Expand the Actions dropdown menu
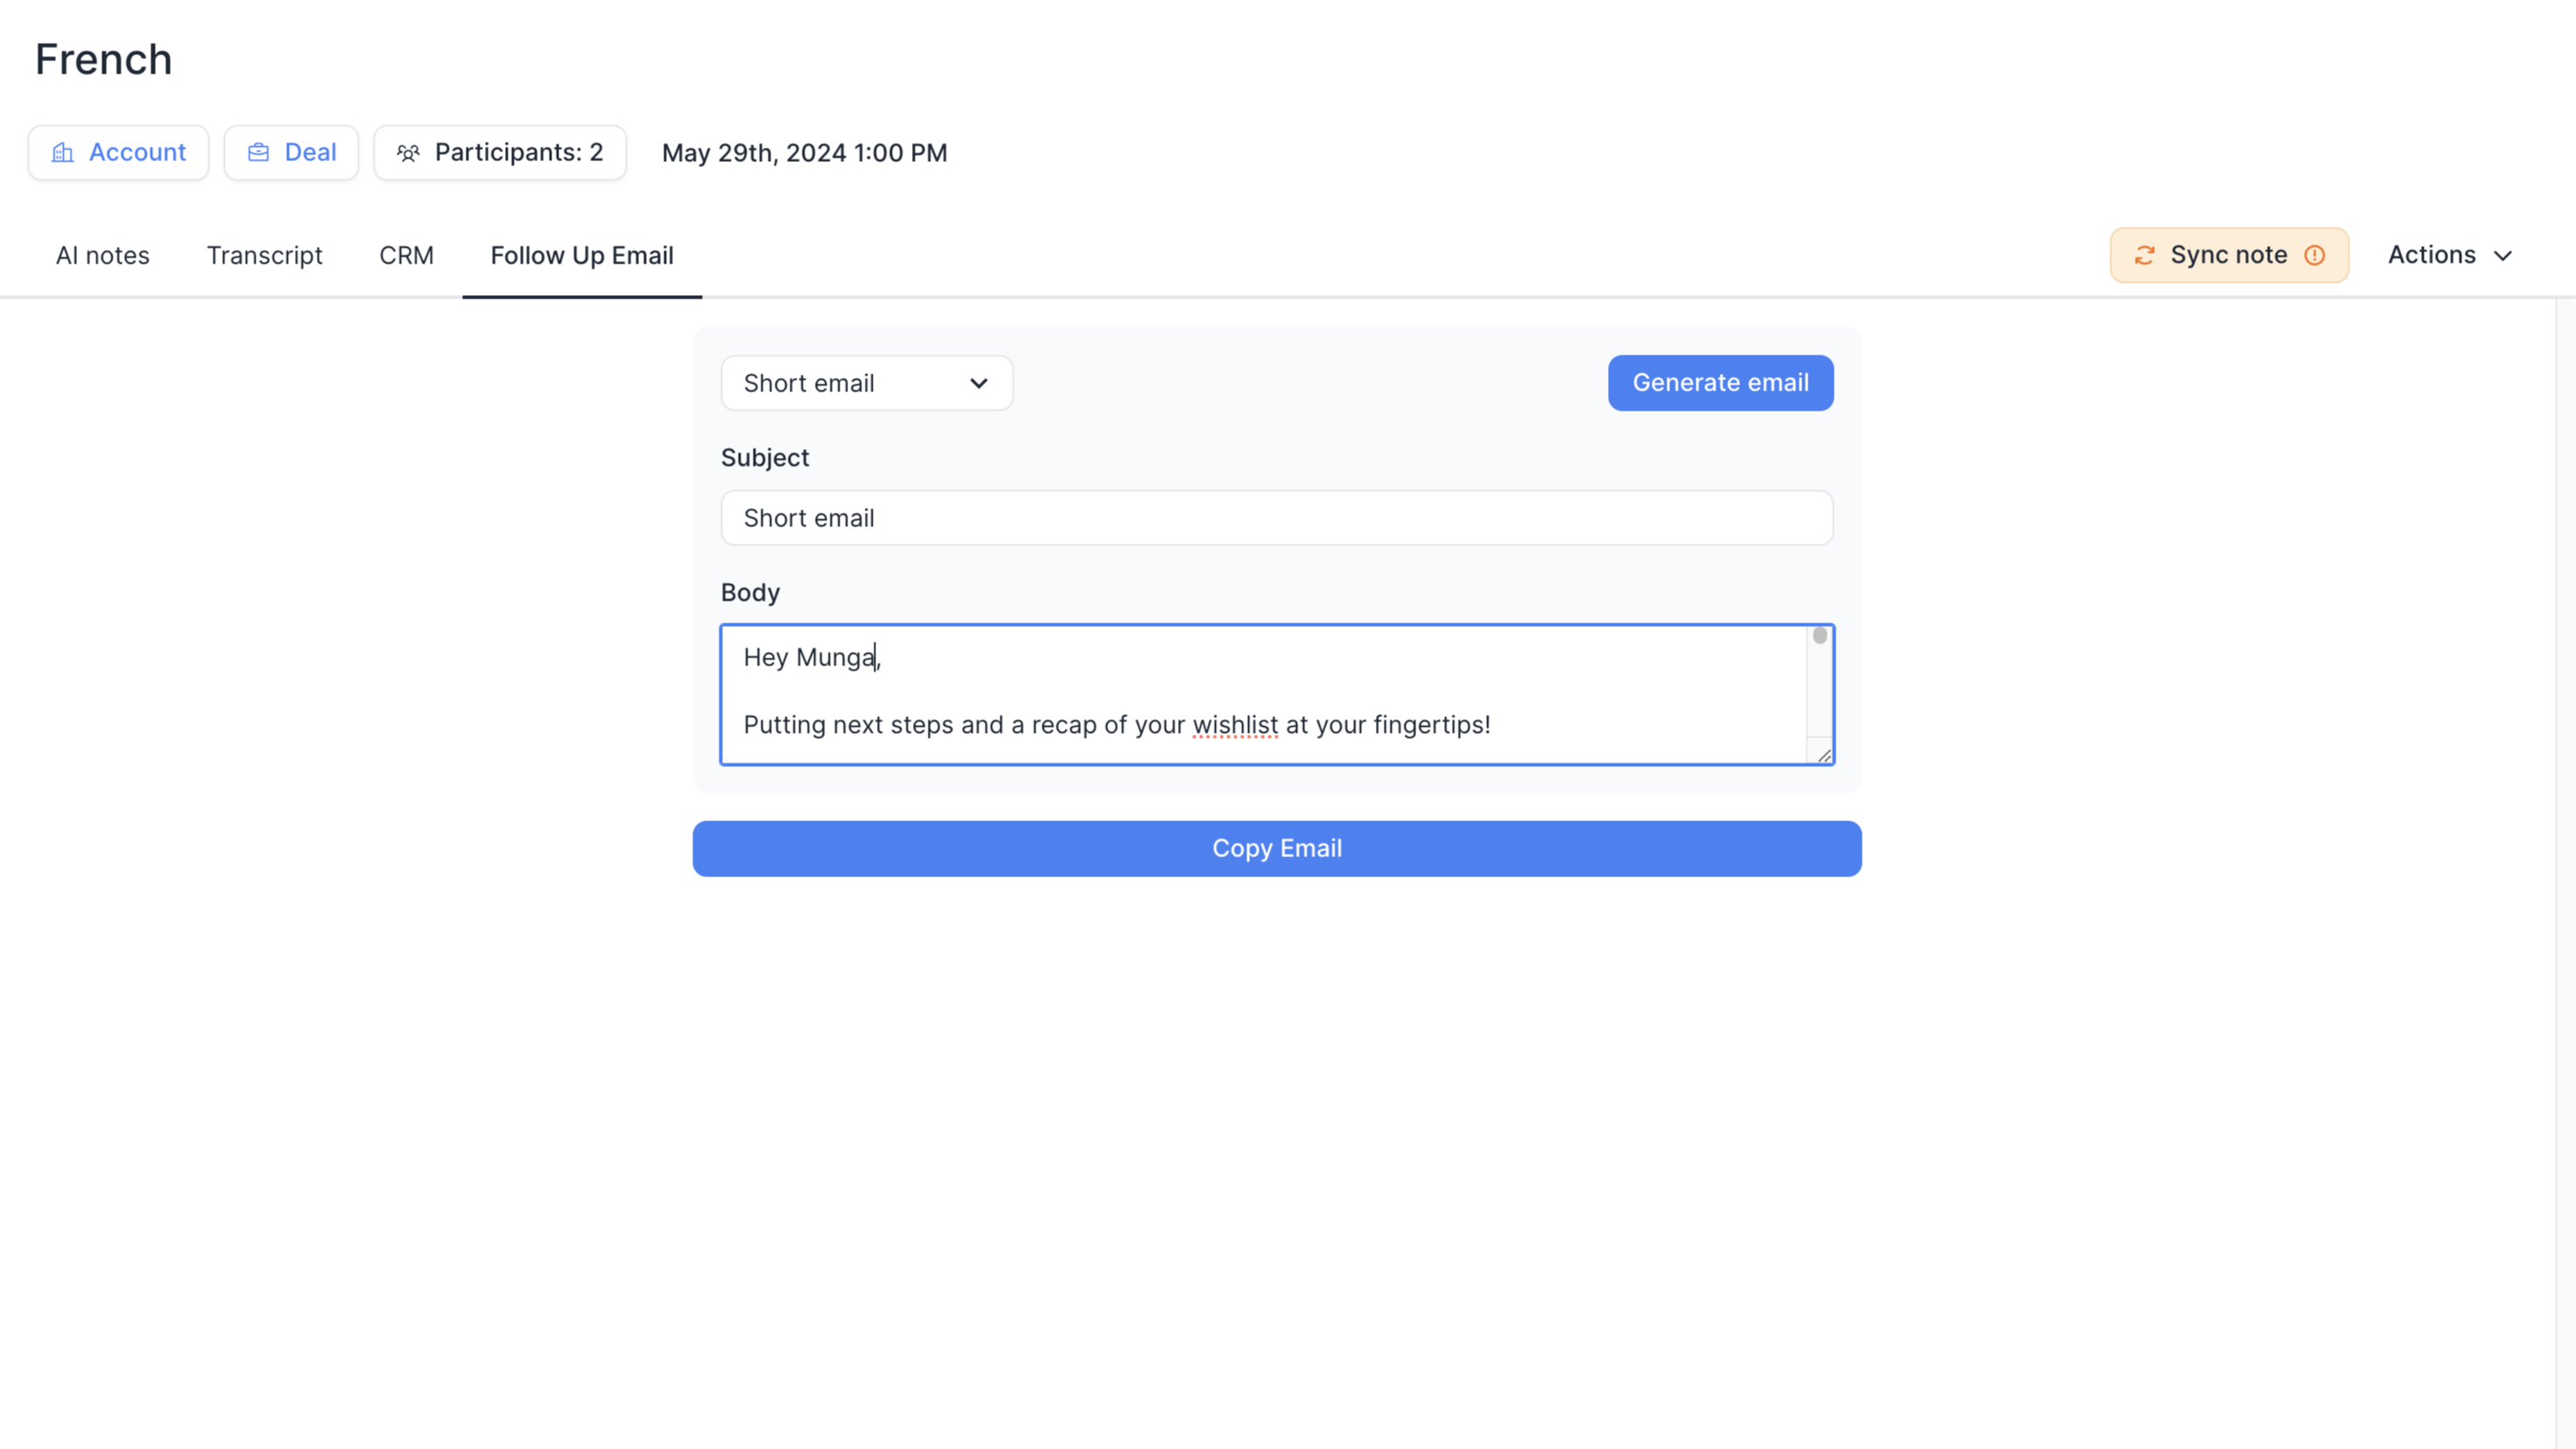 (2449, 255)
